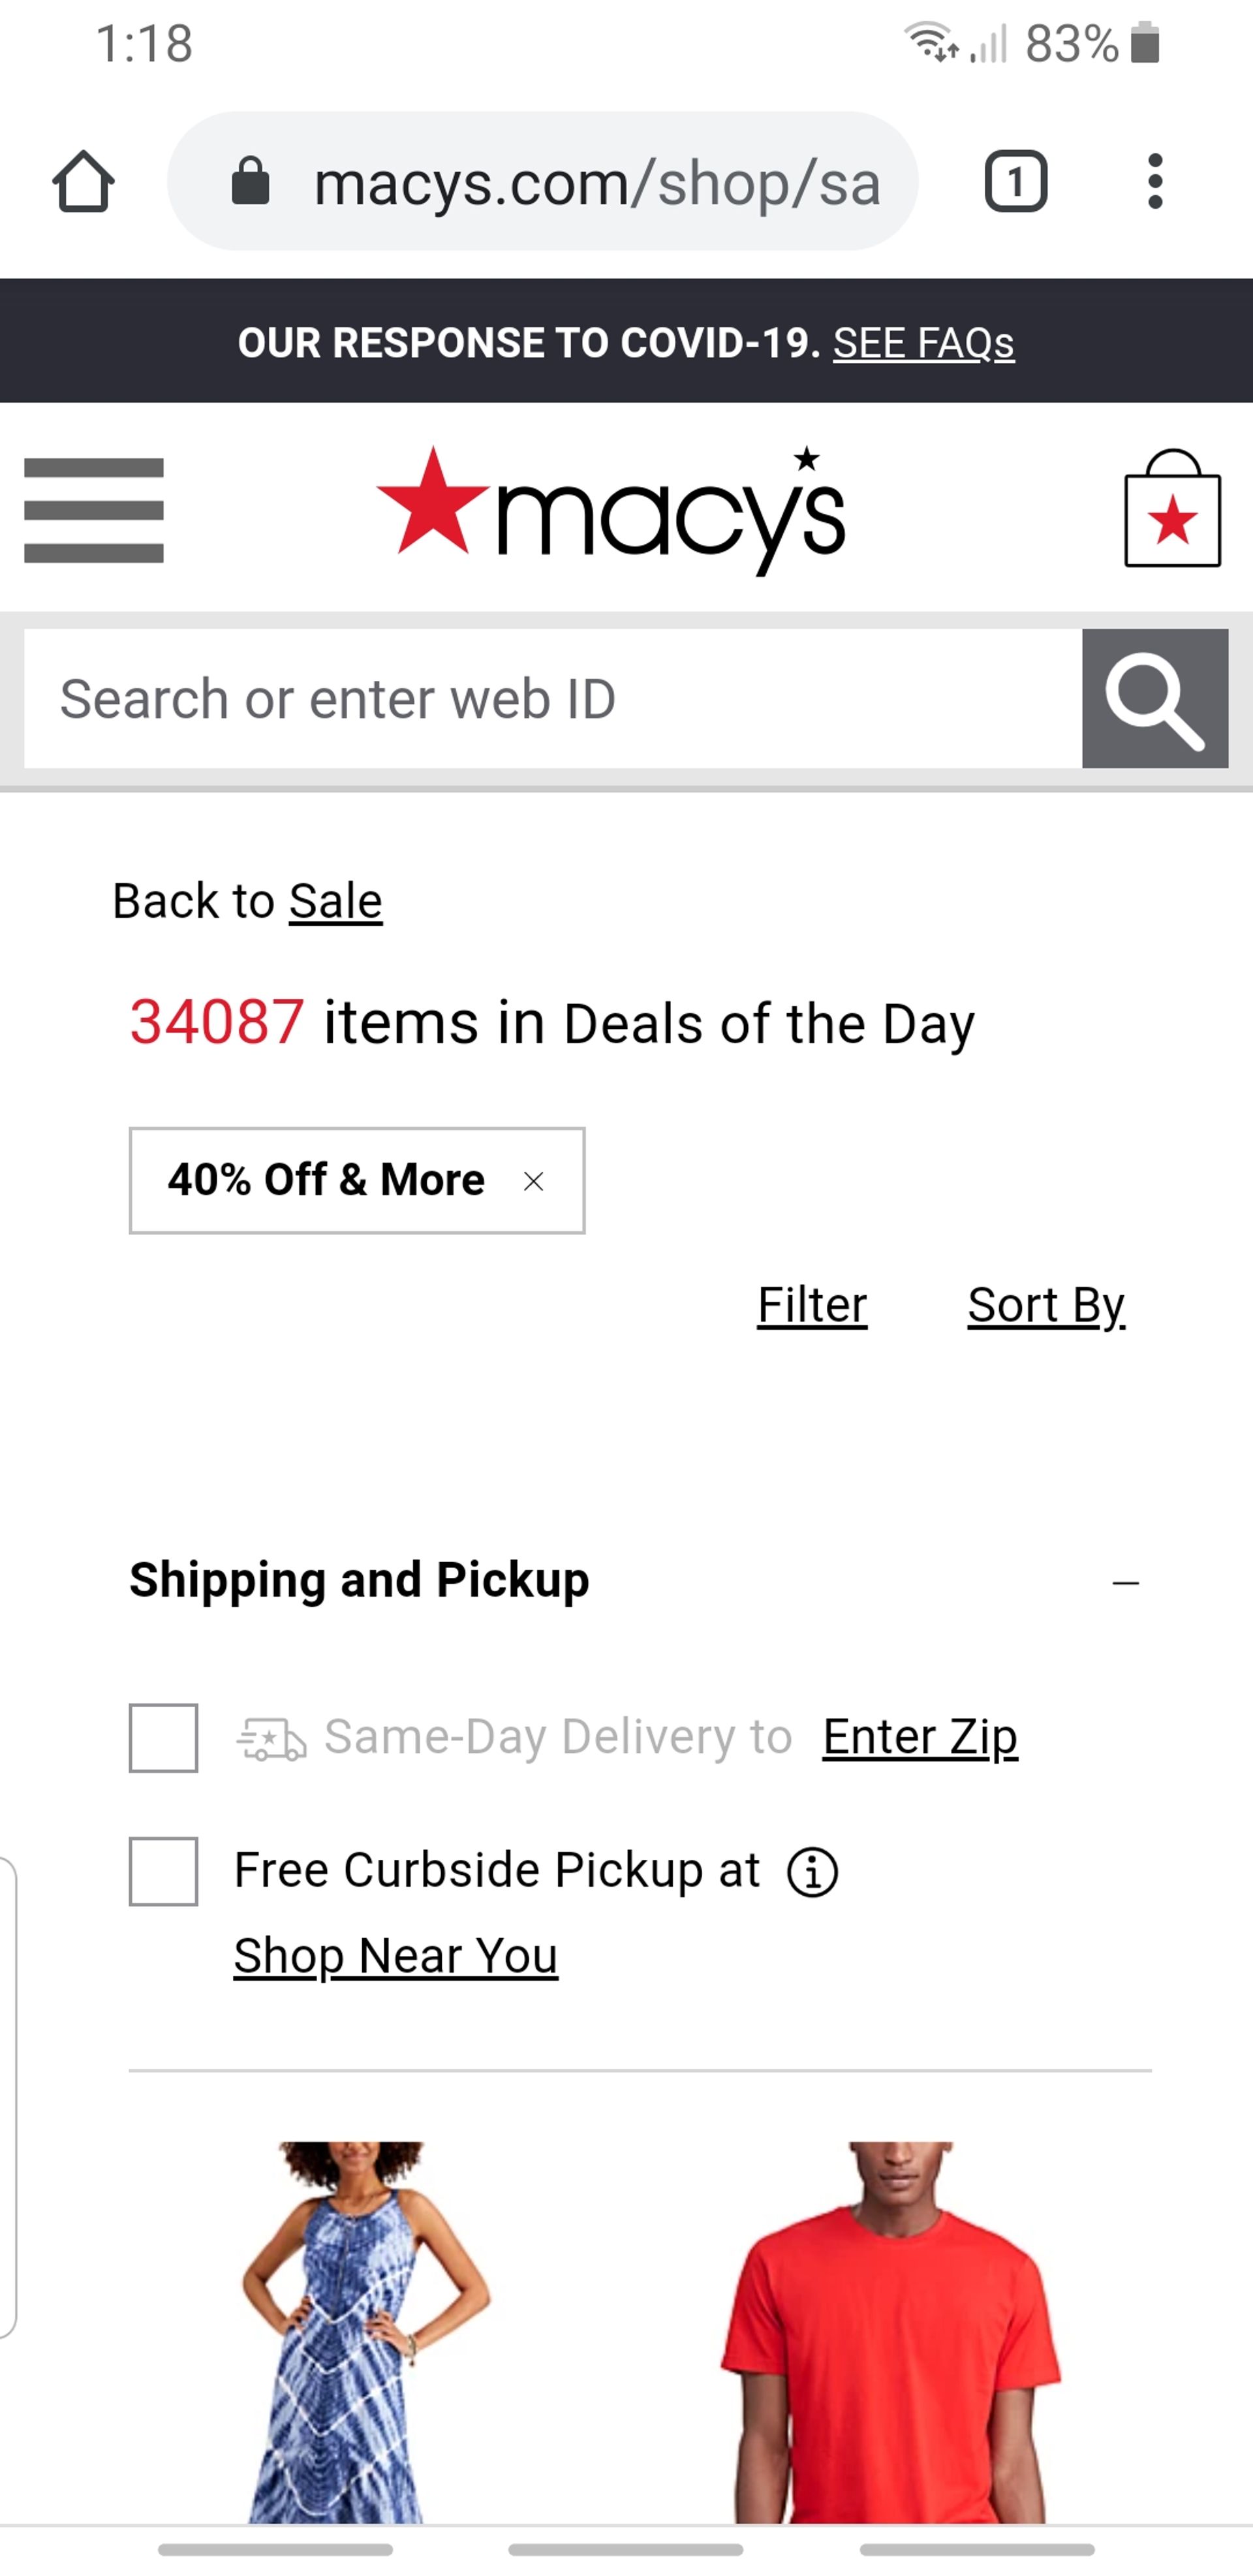Open the Sort By options
Viewport: 1253px width, 2576px height.
click(x=1046, y=1305)
